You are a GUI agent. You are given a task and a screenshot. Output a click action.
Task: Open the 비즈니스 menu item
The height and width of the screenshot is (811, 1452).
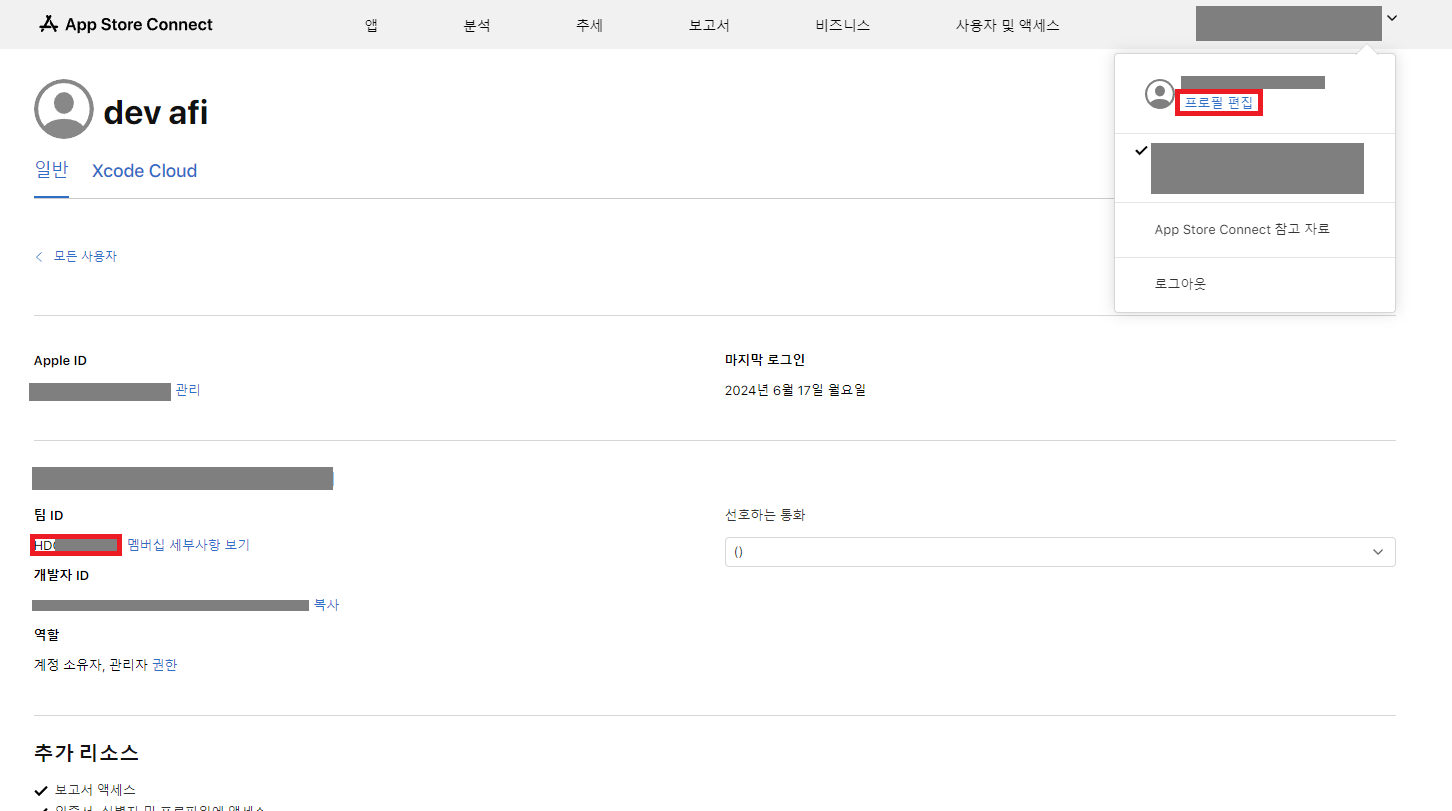point(843,25)
